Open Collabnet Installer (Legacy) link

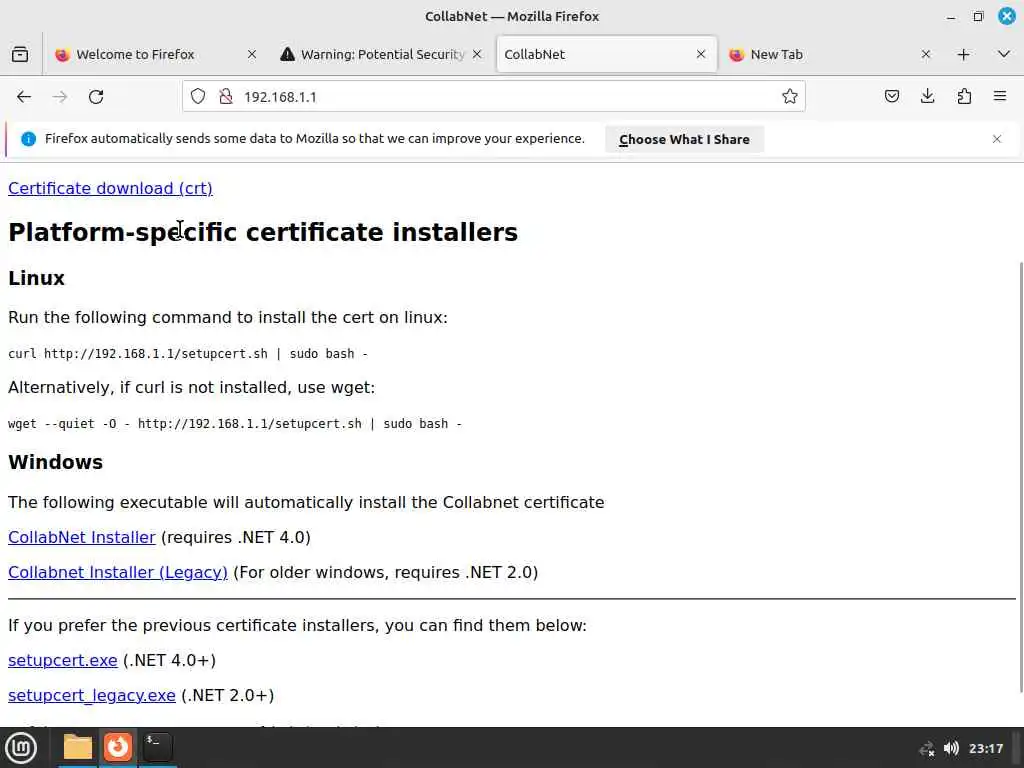[x=118, y=572]
